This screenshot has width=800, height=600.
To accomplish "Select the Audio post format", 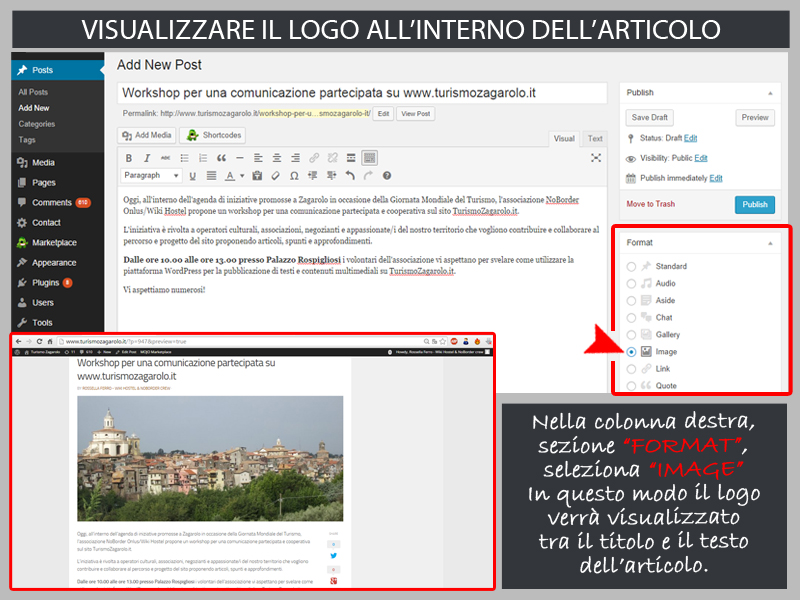I will [631, 284].
